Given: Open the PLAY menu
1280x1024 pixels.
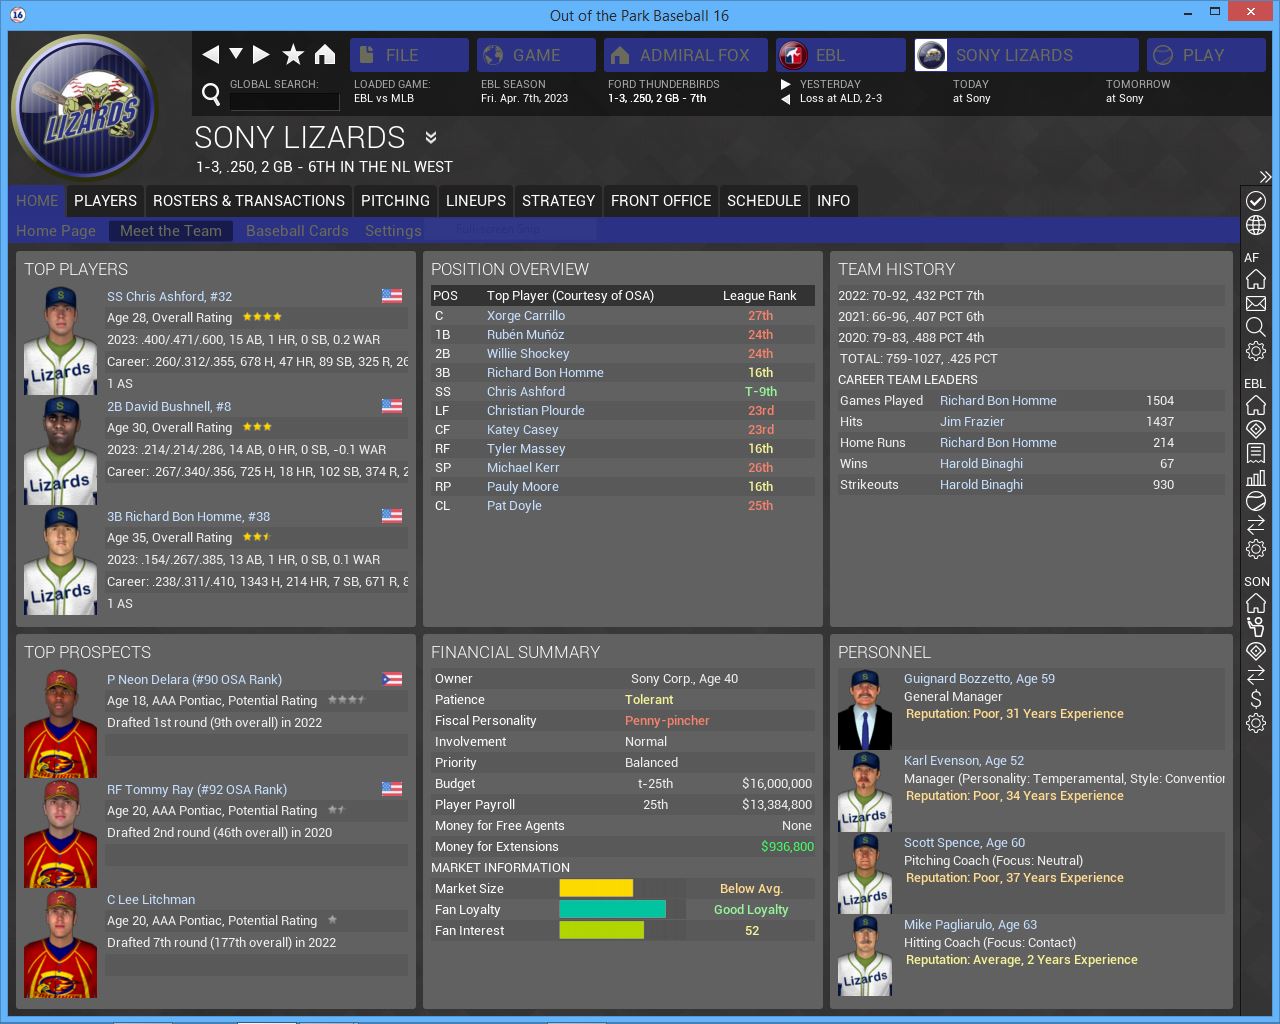Looking at the screenshot, I should click(1206, 55).
